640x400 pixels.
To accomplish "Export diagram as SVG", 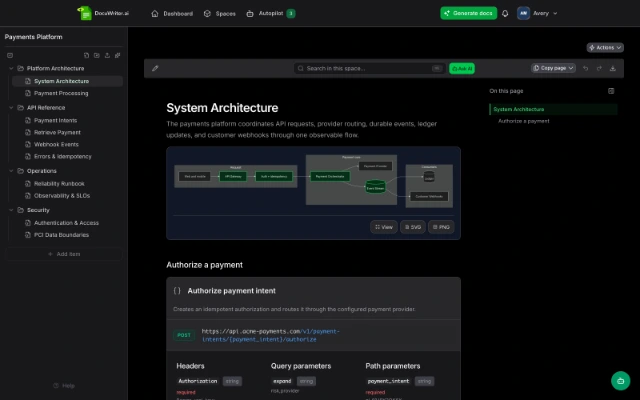I will (x=413, y=227).
